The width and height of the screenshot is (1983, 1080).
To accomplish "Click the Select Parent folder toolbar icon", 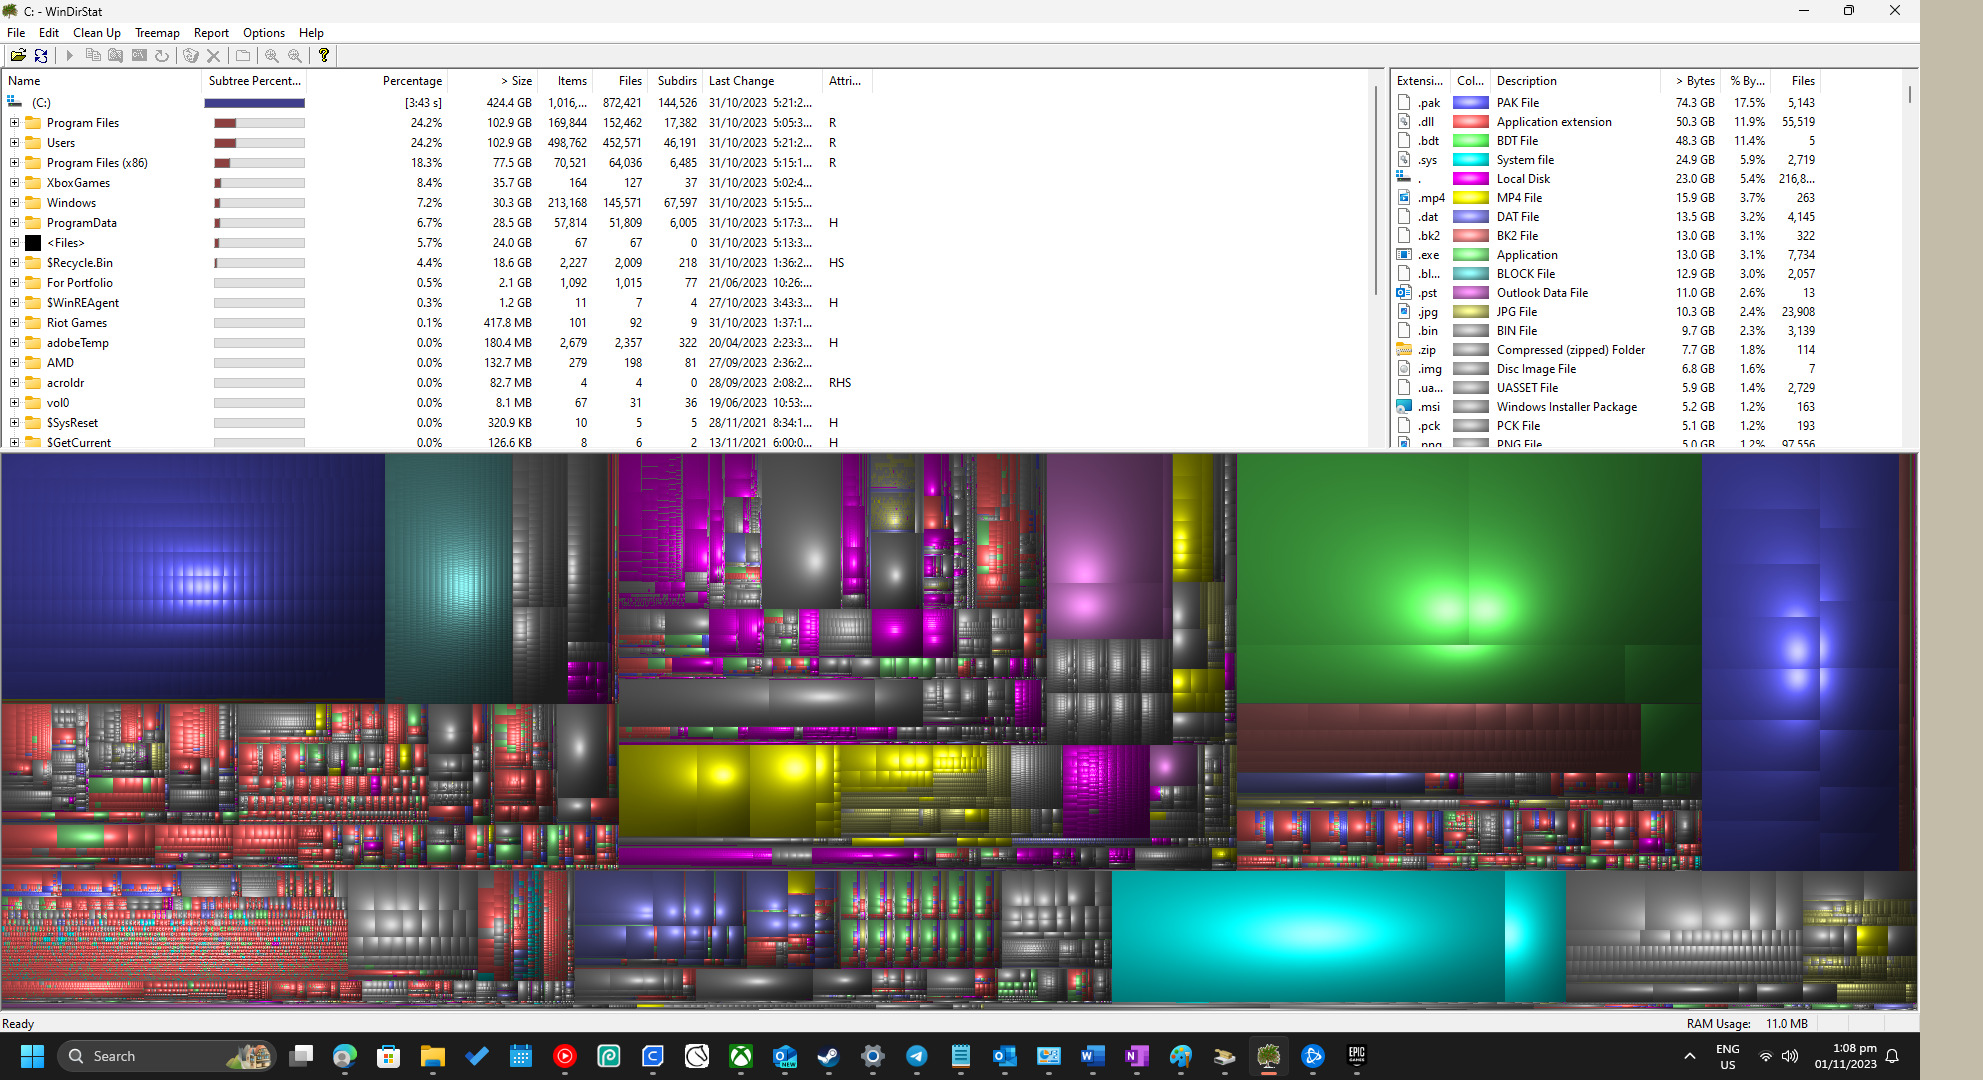I will pyautogui.click(x=243, y=56).
